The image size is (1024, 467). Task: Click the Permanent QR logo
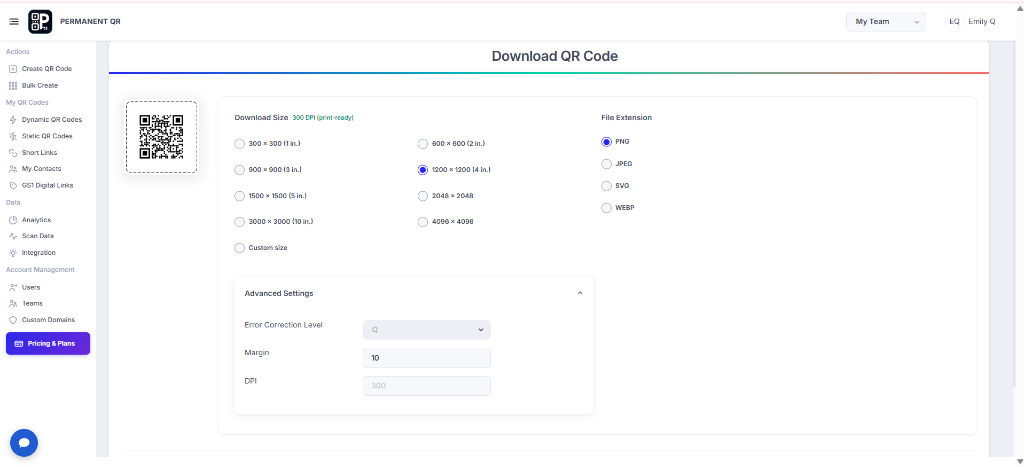[x=40, y=22]
